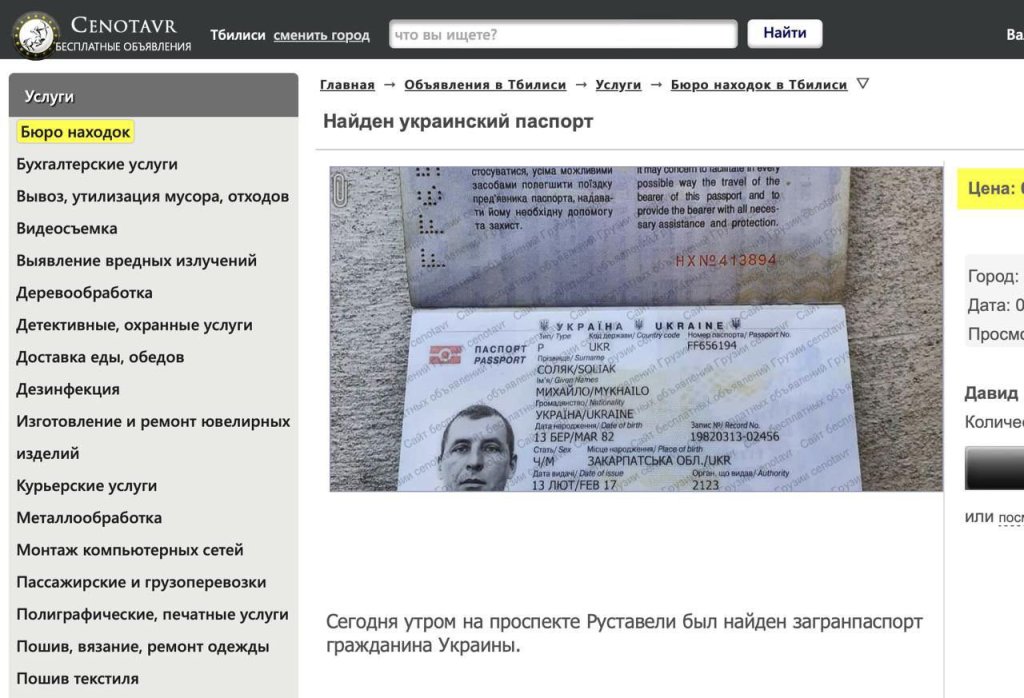Image resolution: width=1024 pixels, height=698 pixels.
Task: Open Доставка еды, обедов category
Action: pyautogui.click(x=100, y=357)
